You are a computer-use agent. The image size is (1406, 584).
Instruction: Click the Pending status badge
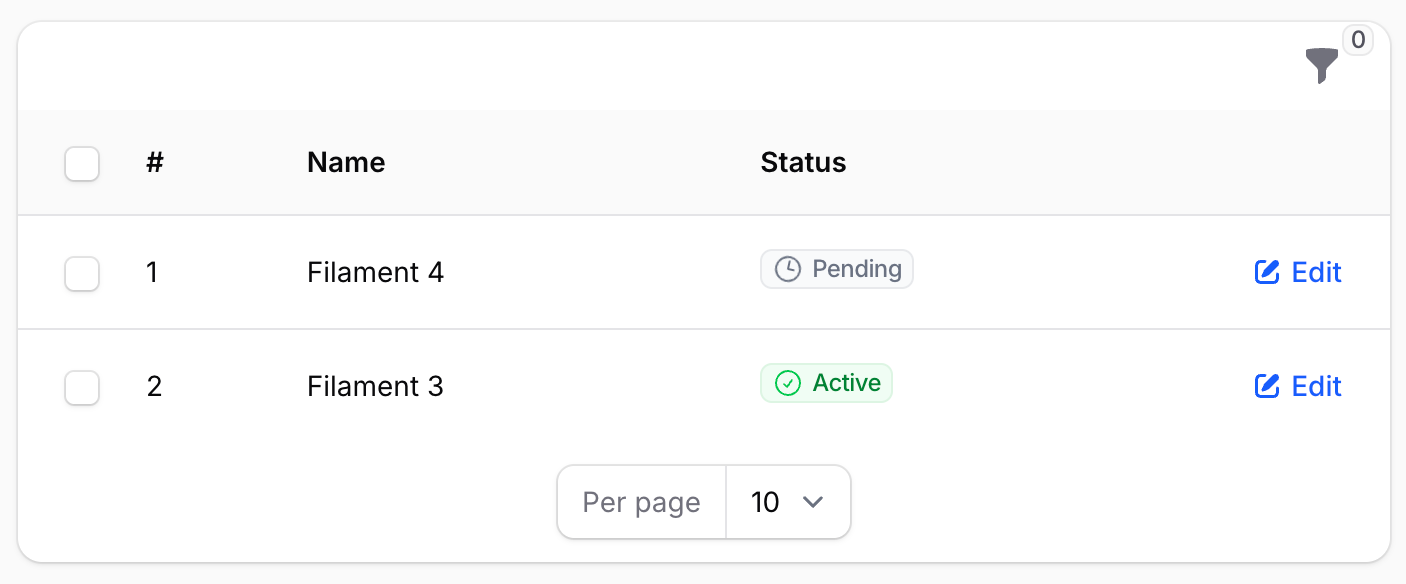tap(837, 269)
